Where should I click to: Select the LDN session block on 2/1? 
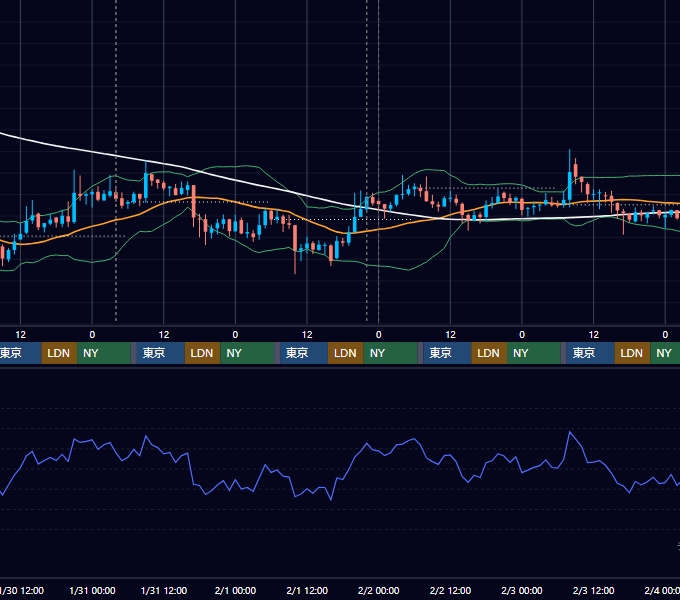click(x=346, y=353)
